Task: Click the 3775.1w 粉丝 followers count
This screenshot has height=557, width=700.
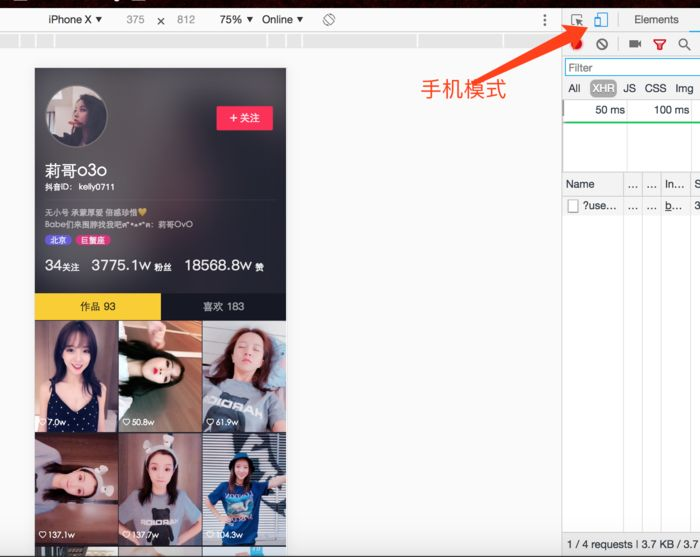Action: pyautogui.click(x=131, y=266)
